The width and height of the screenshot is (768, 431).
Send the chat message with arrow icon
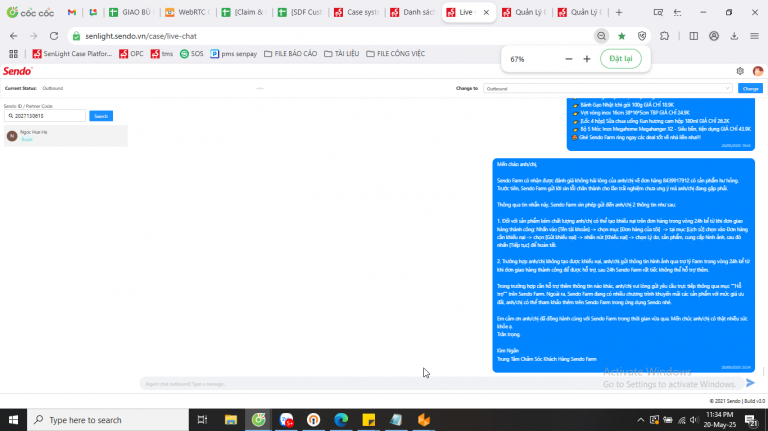[x=750, y=383]
